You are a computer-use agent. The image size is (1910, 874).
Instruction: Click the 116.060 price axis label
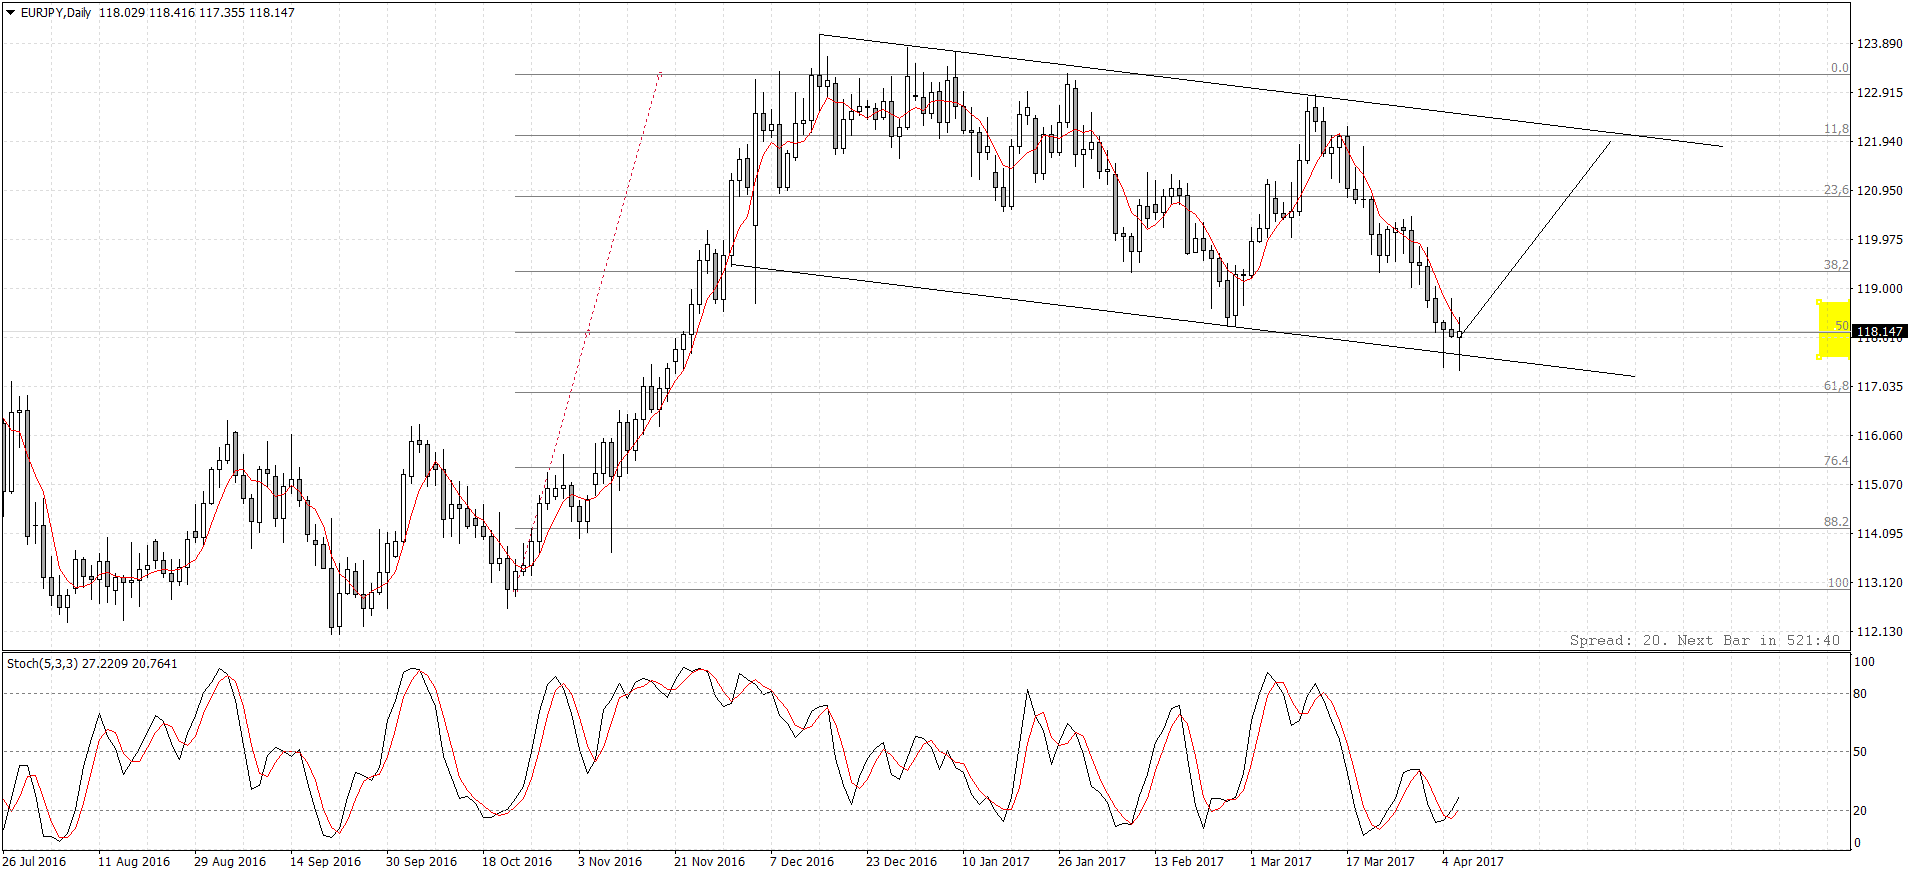(x=1880, y=436)
